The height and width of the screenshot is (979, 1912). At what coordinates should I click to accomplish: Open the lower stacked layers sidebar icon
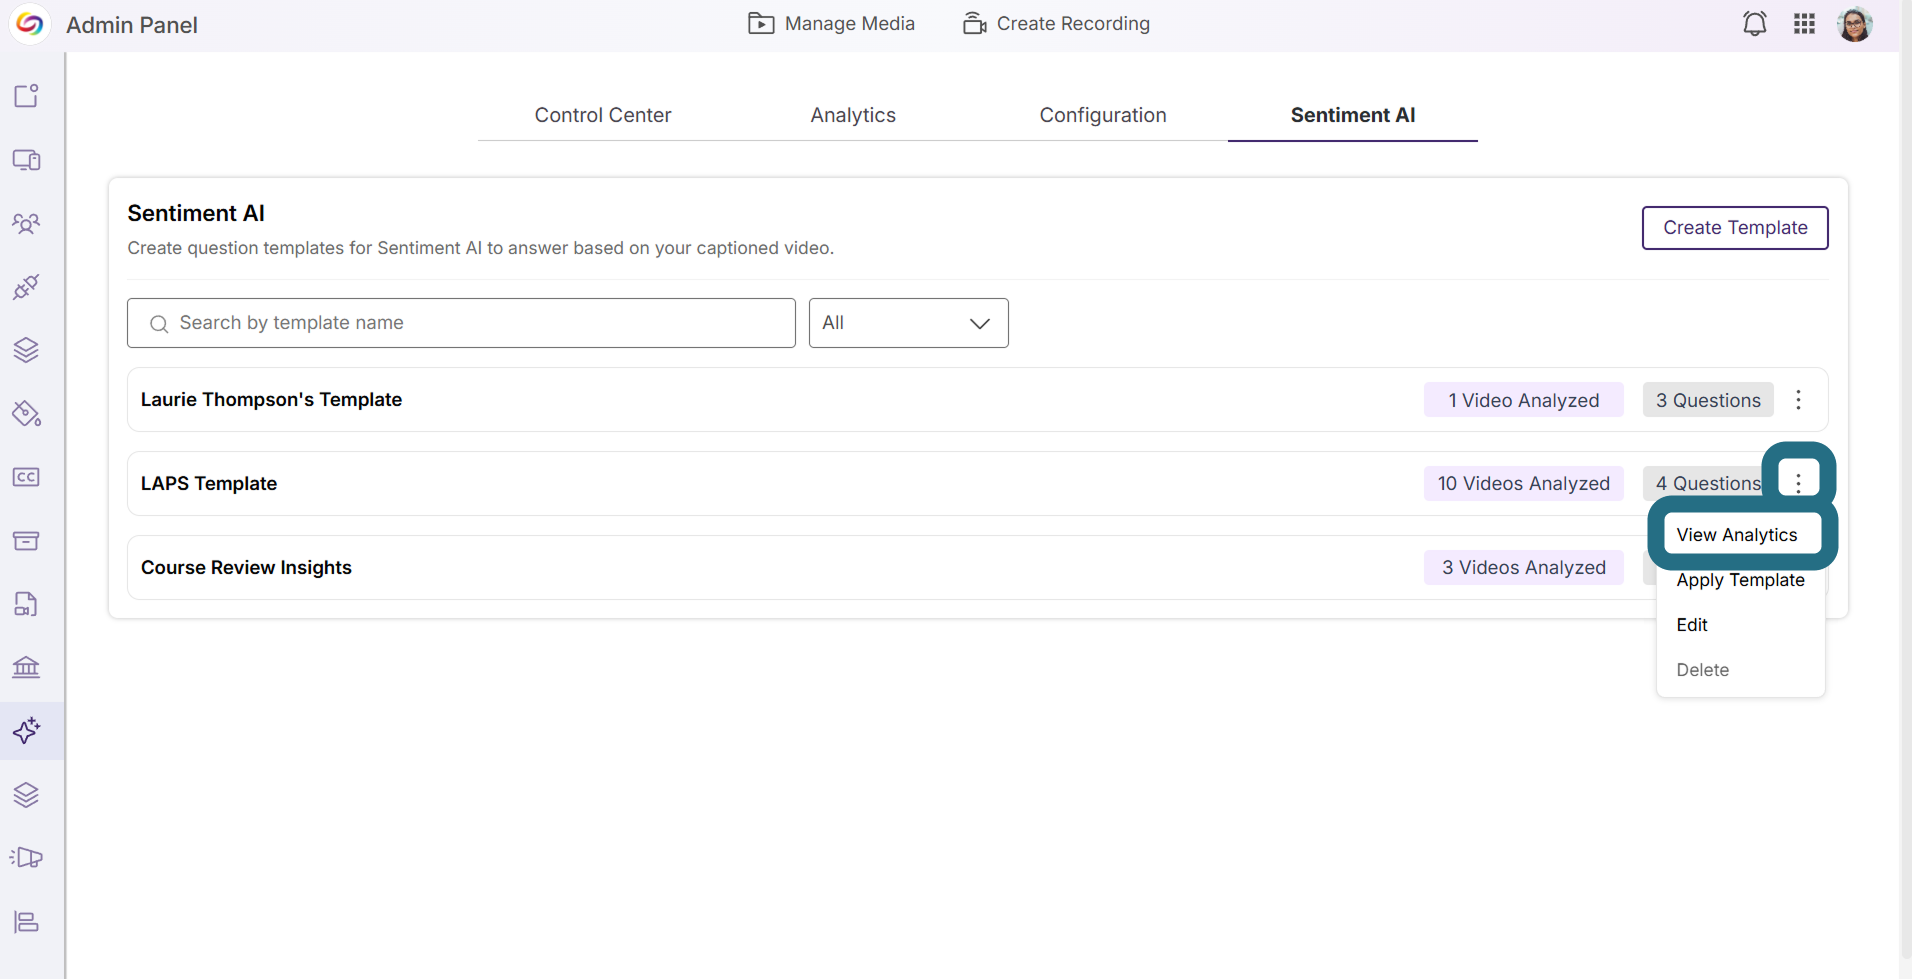26,795
